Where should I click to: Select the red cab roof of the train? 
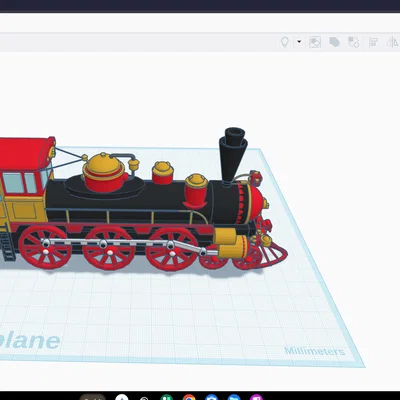(25, 154)
